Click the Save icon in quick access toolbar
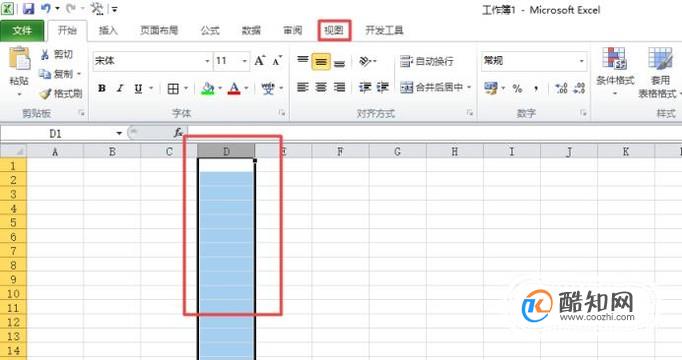The width and height of the screenshot is (682, 360). click(x=28, y=9)
